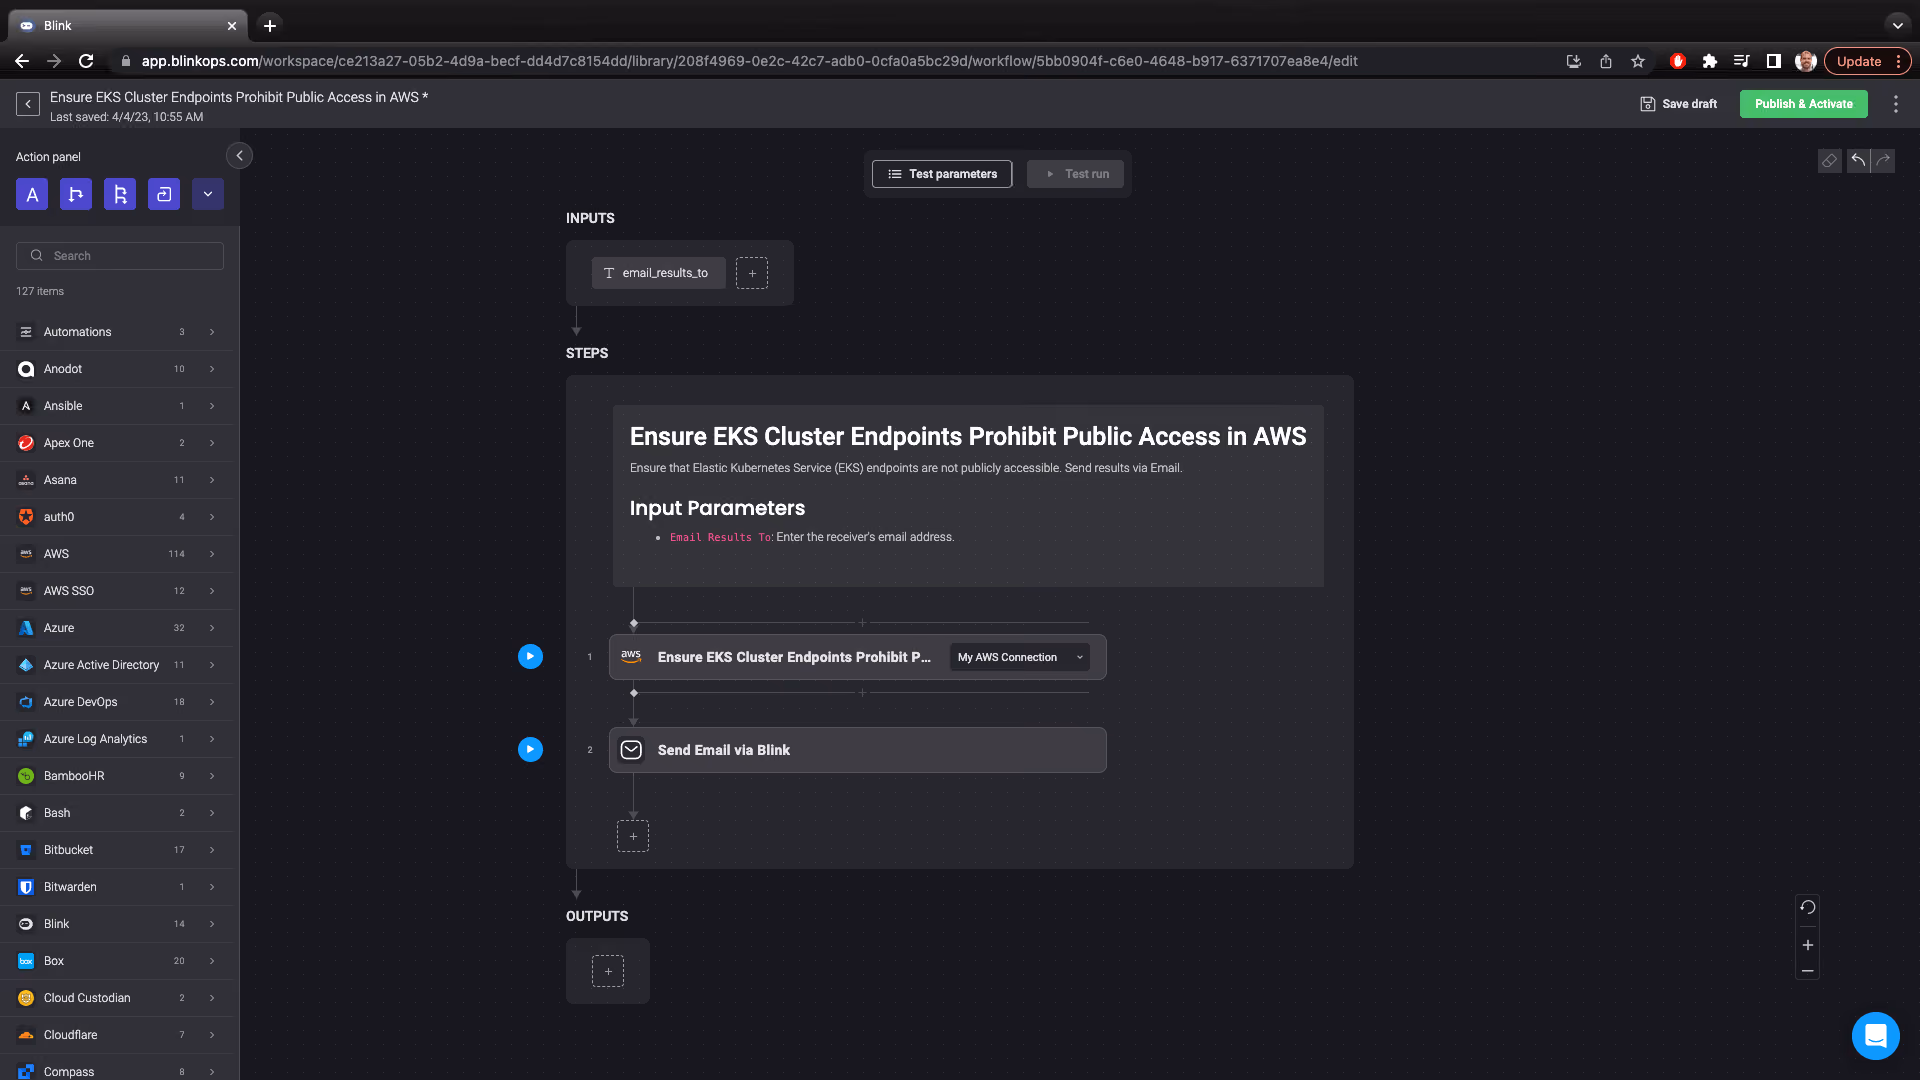Open Cloud Custodian in the list
1920x1080 pixels.
pos(116,998)
